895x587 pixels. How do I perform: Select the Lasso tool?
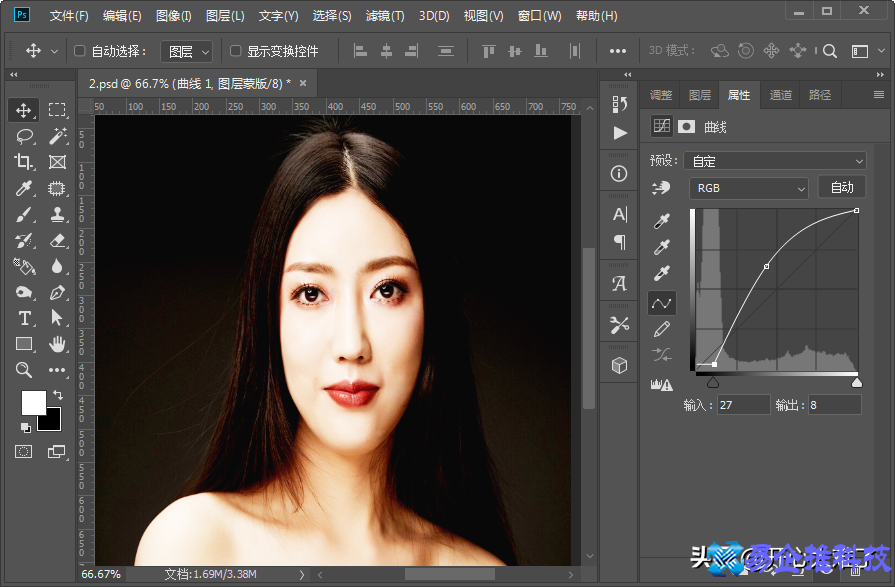(25, 136)
